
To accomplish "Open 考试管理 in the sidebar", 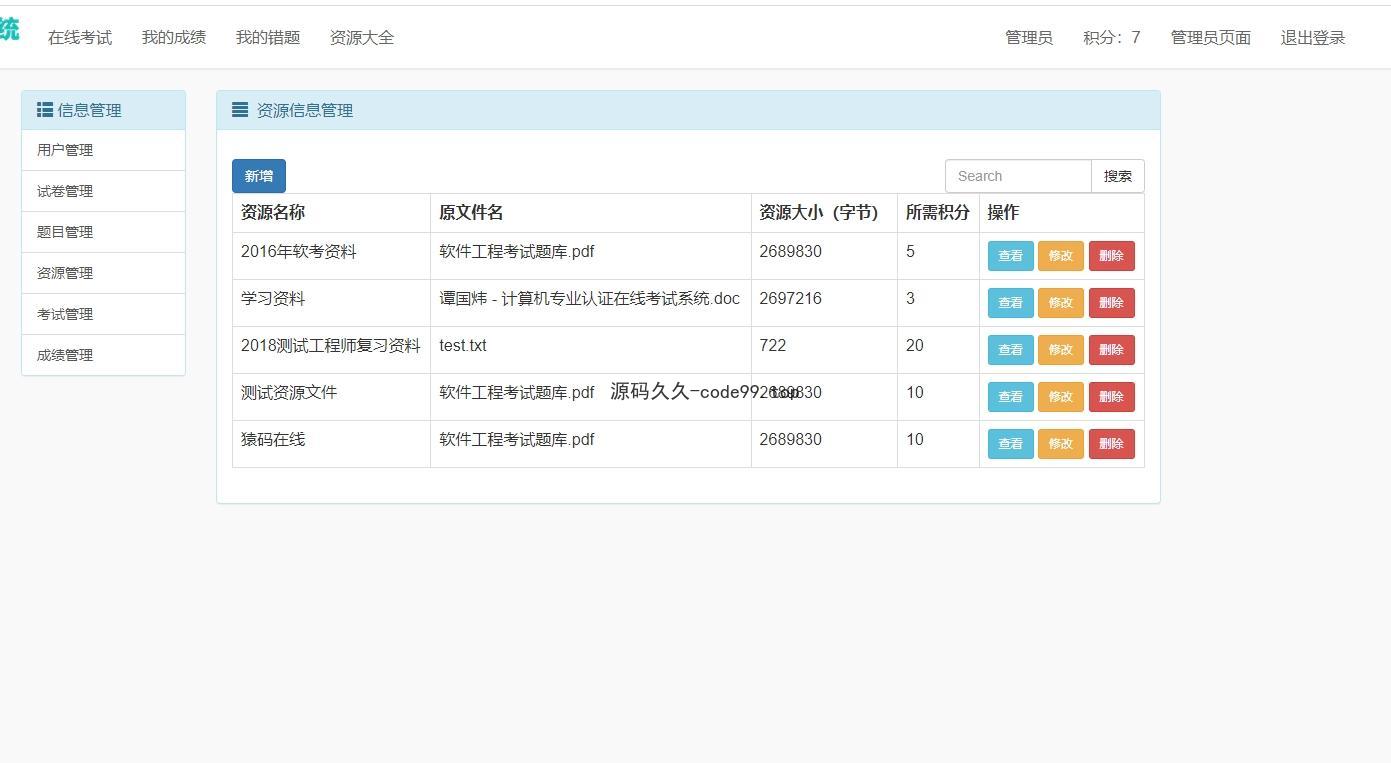I will (65, 314).
